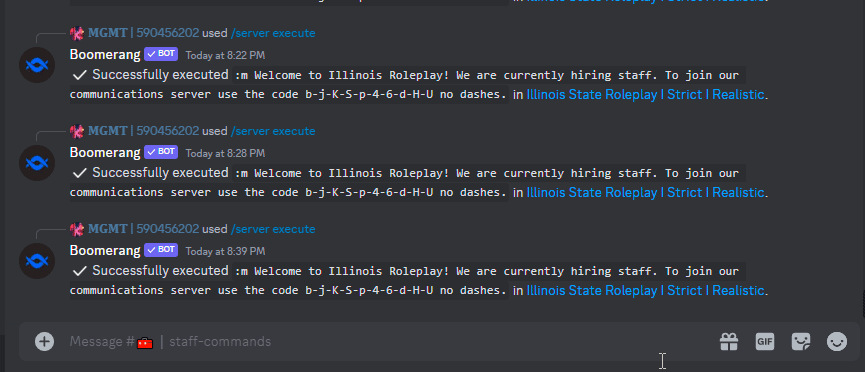Screen dimensions: 865x372
Task: Click the timestamp Today at 8:22 PM
Action: coord(225,55)
